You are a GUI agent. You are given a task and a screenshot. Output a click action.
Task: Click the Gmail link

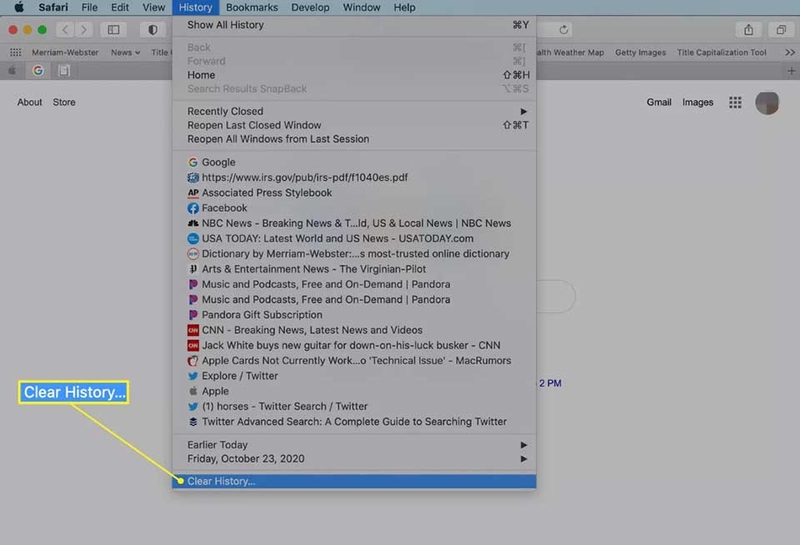tap(659, 102)
